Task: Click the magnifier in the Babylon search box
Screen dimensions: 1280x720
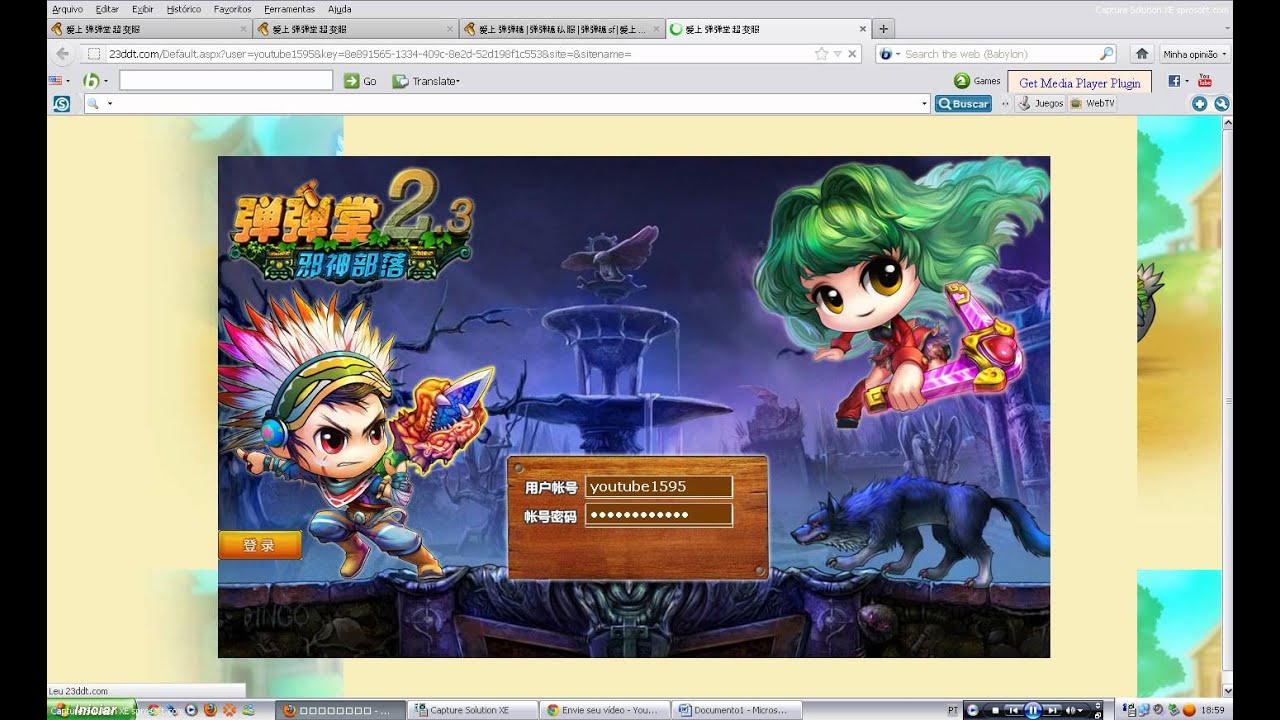Action: (1107, 54)
